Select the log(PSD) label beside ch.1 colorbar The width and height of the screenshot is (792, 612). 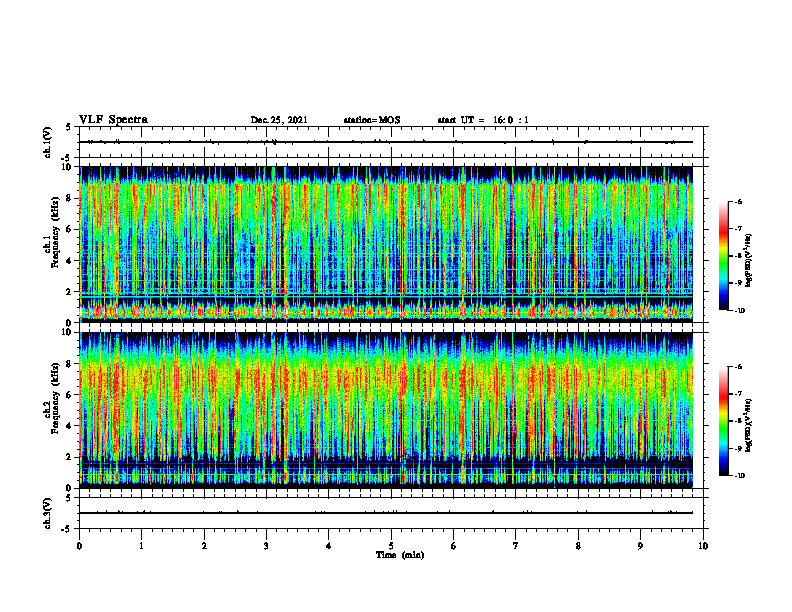749,261
